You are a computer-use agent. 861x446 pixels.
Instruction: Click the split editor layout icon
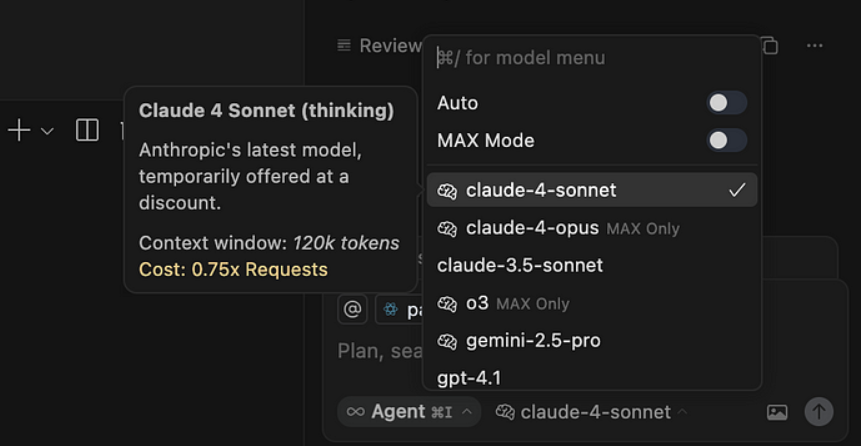(87, 130)
